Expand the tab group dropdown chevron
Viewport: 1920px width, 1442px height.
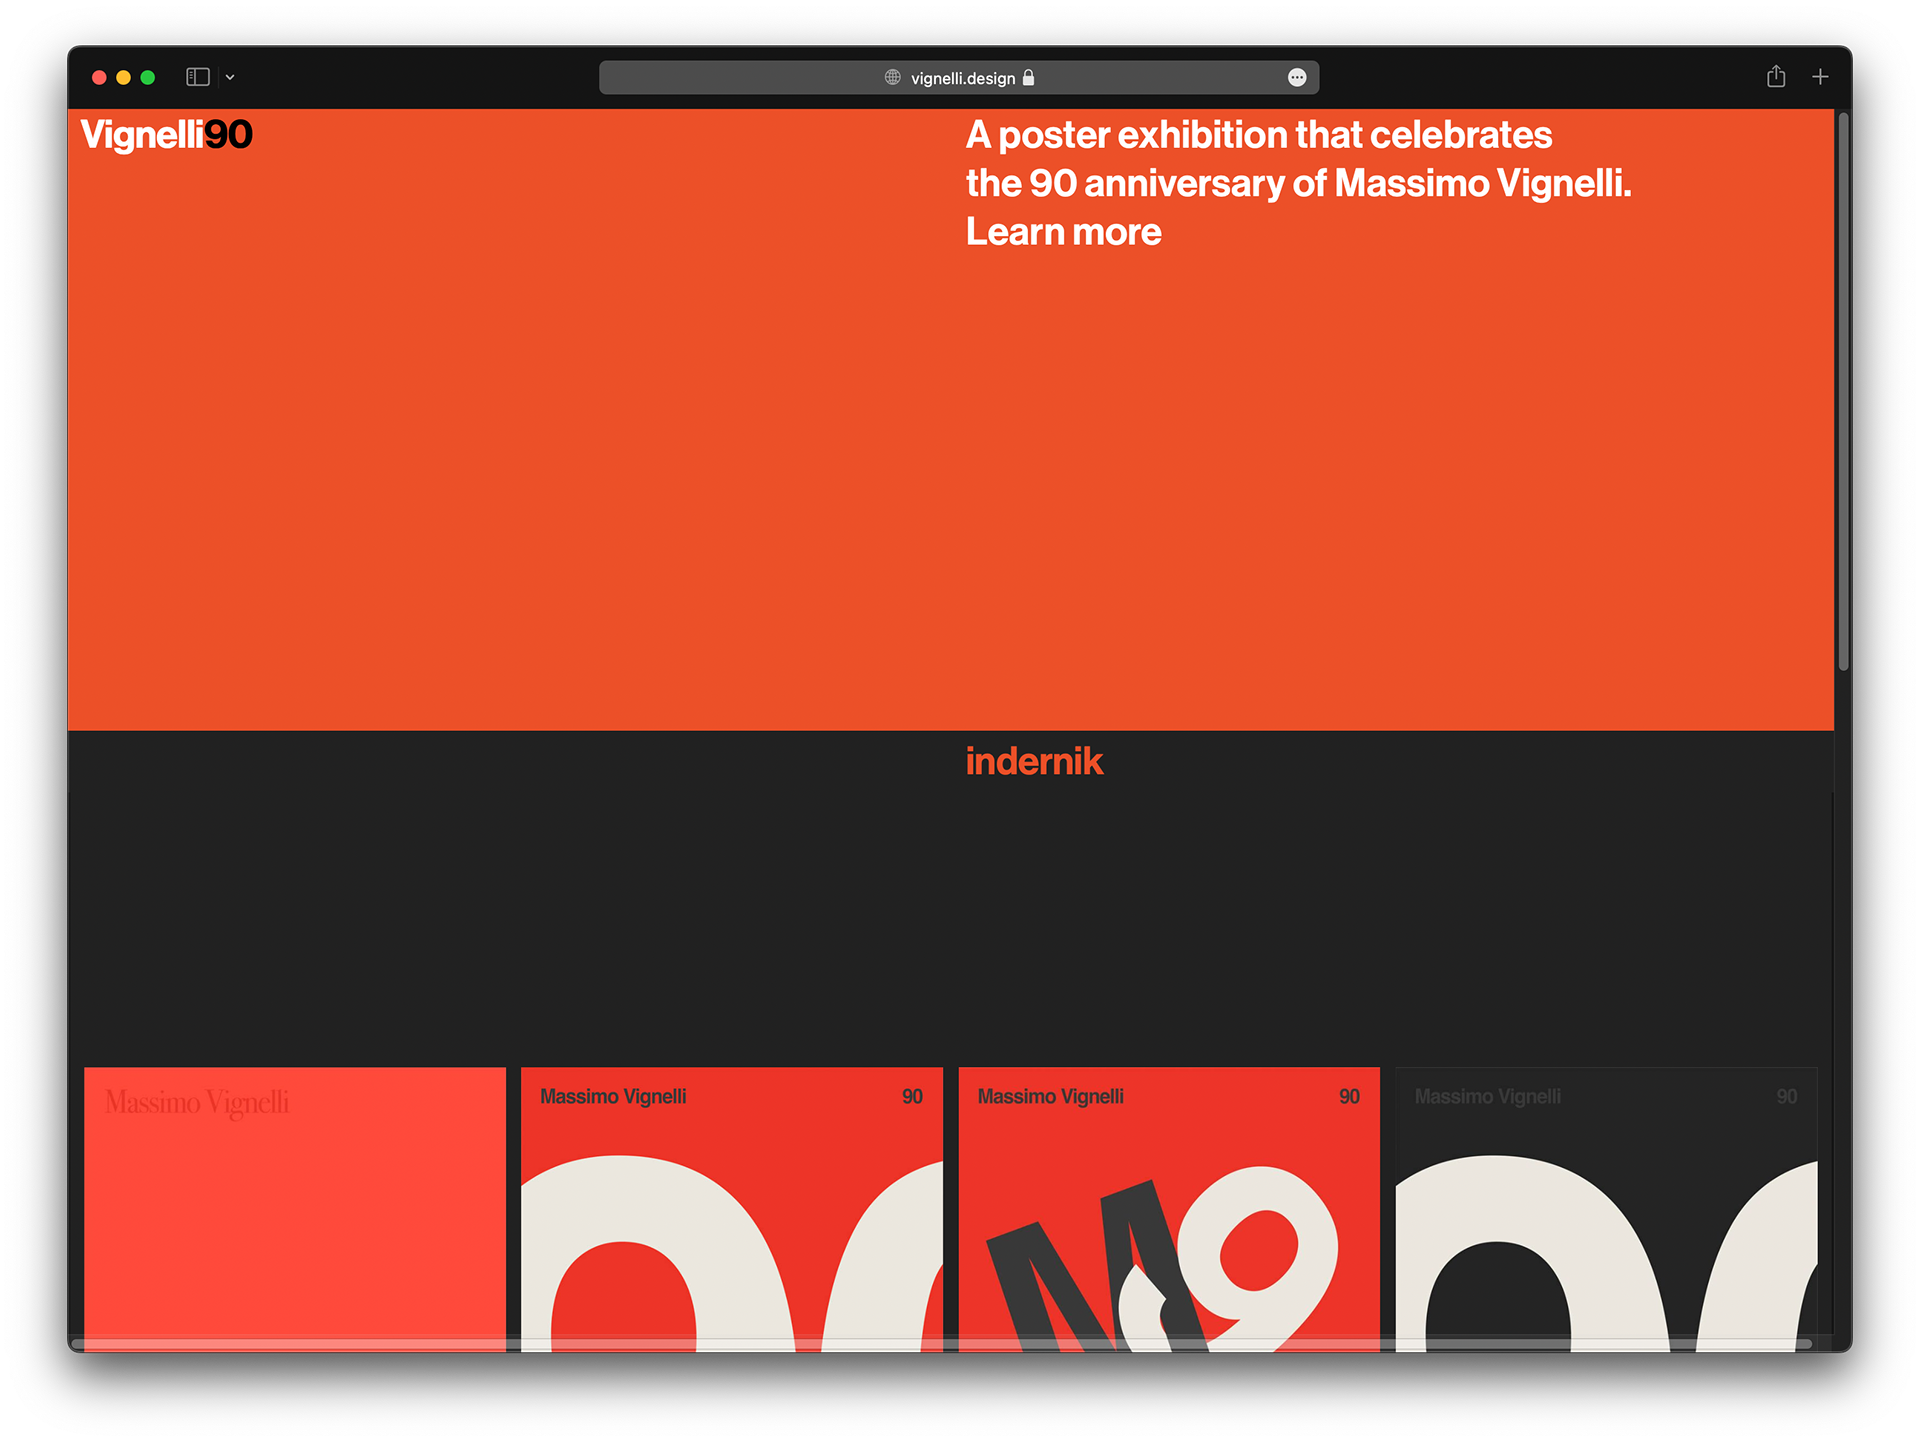click(230, 77)
